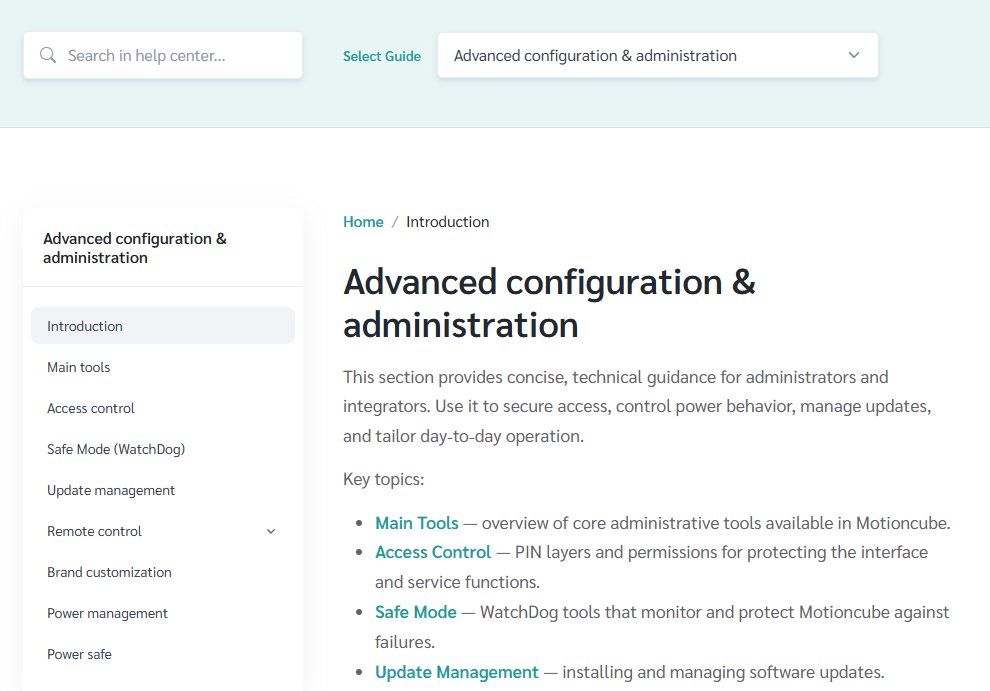This screenshot has width=990, height=691.
Task: Follow the Main Tools link in key topics
Action: tap(417, 523)
